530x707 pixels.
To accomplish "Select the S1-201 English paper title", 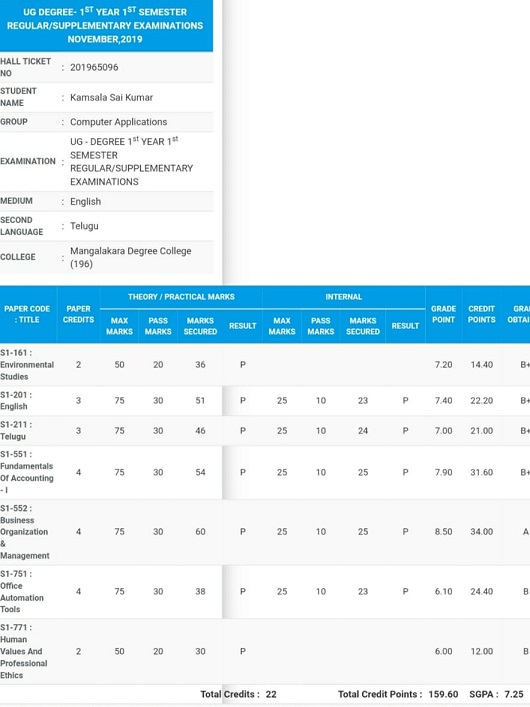I will coord(16,400).
